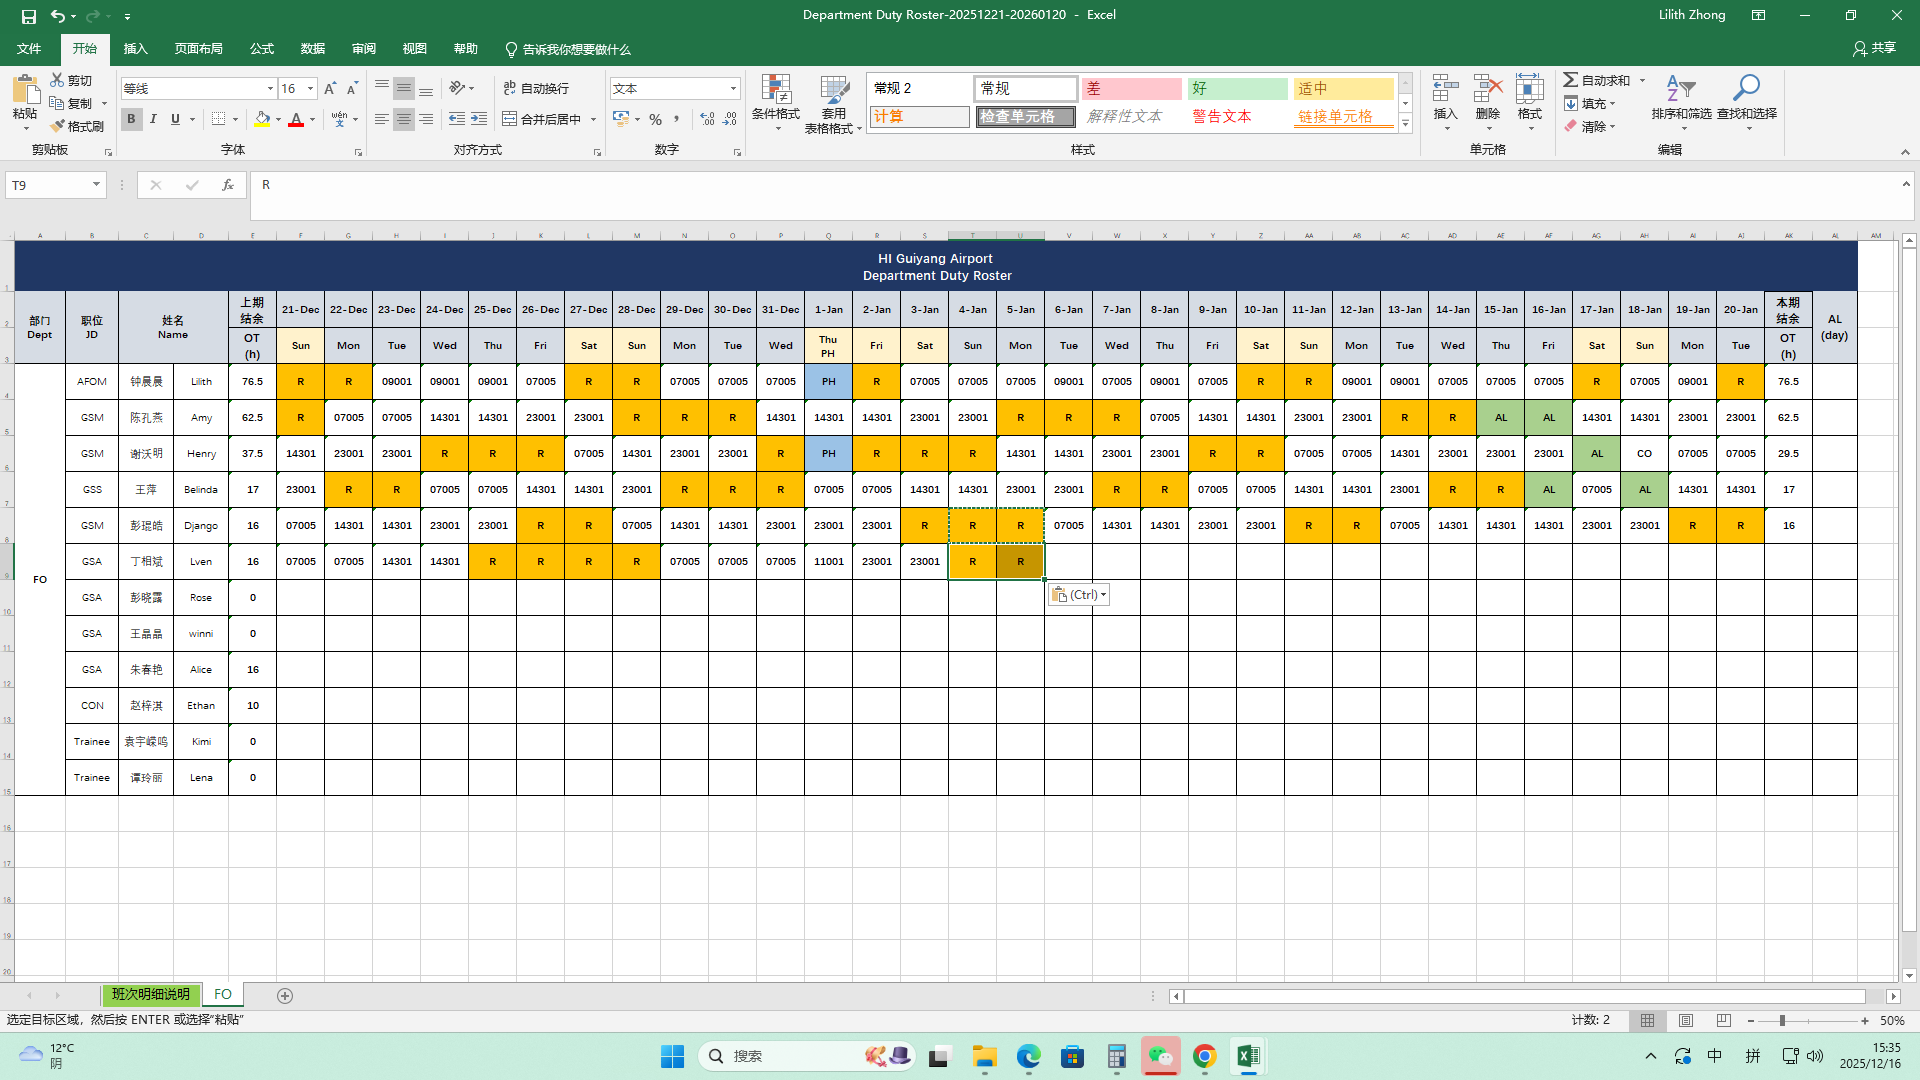Open WeChat from the taskbar
Image resolution: width=1920 pixels, height=1080 pixels.
pos(1160,1056)
